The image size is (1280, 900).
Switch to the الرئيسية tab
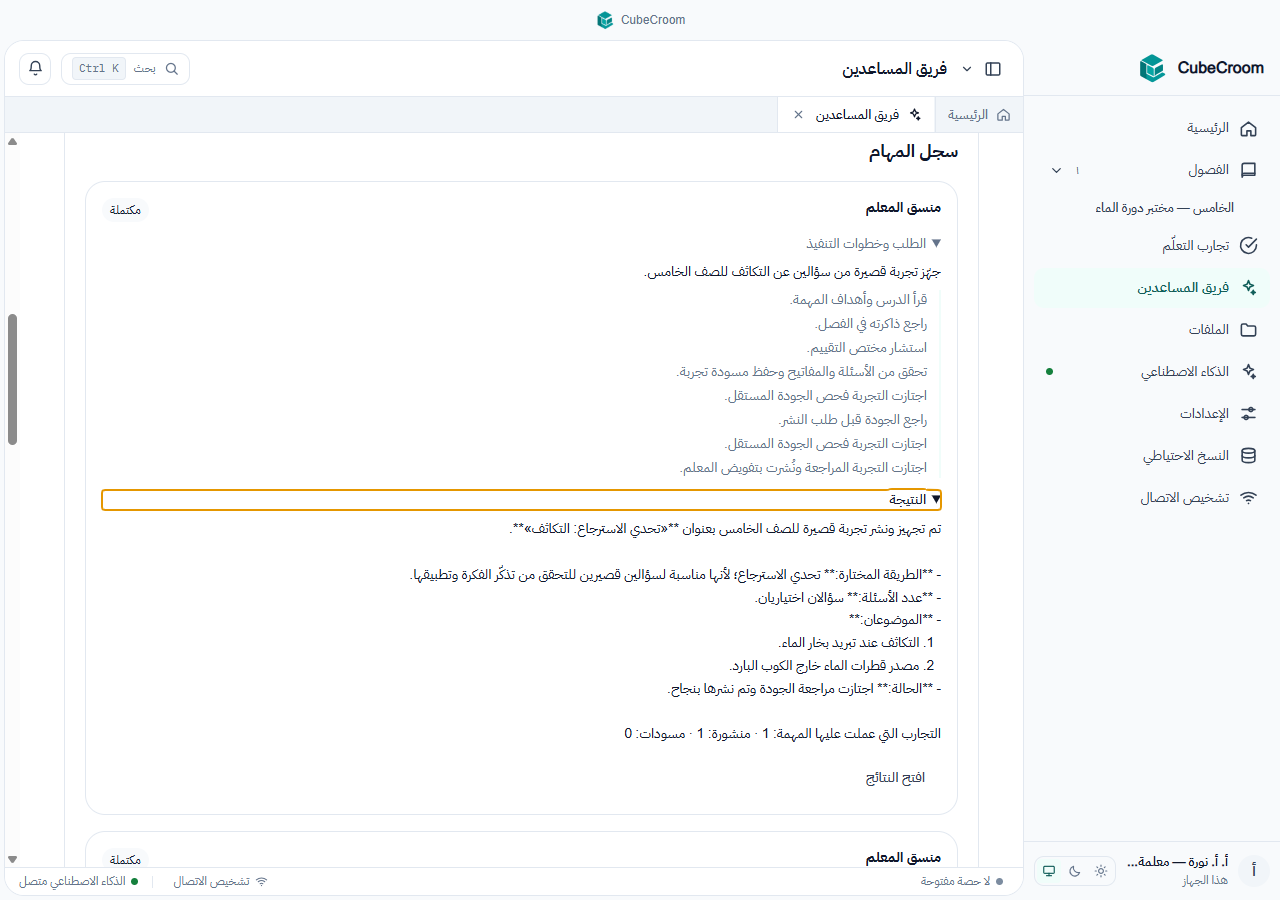[979, 115]
